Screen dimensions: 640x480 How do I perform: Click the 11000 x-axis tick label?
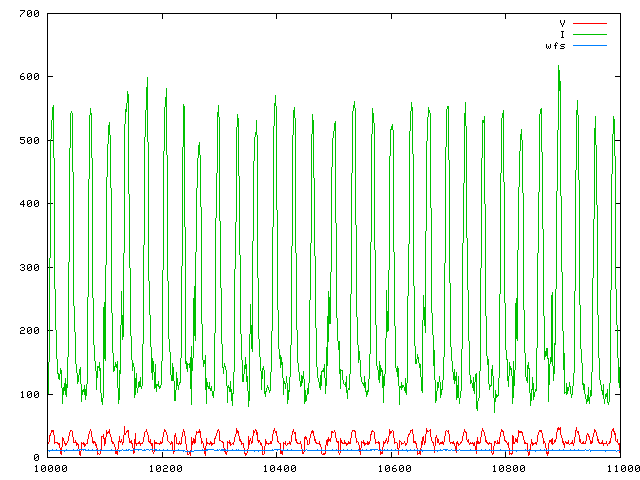click(620, 468)
